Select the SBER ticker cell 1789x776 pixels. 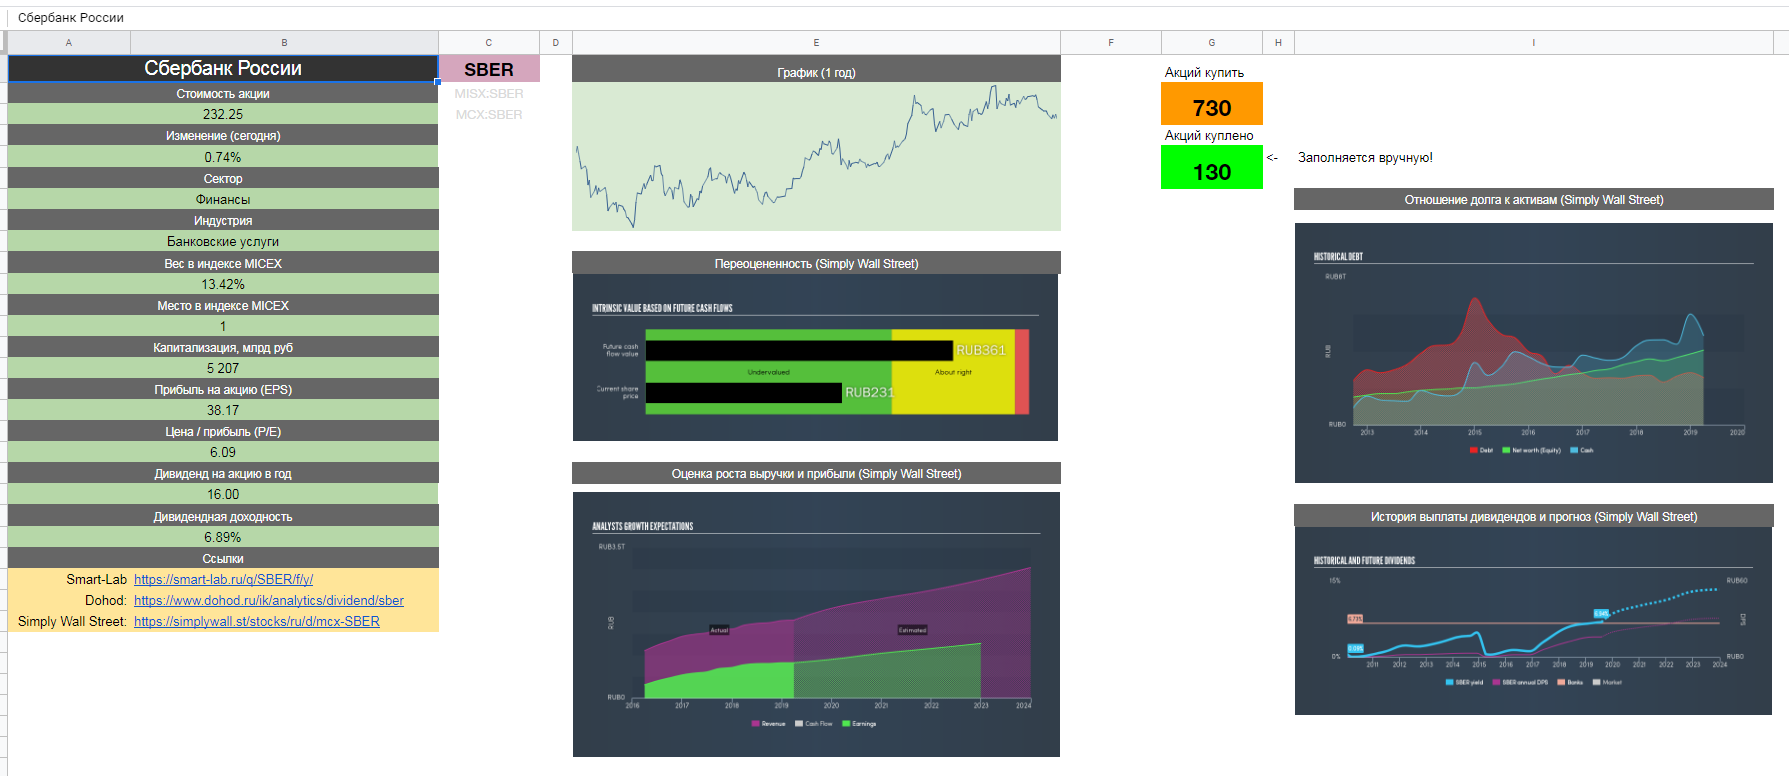(489, 69)
